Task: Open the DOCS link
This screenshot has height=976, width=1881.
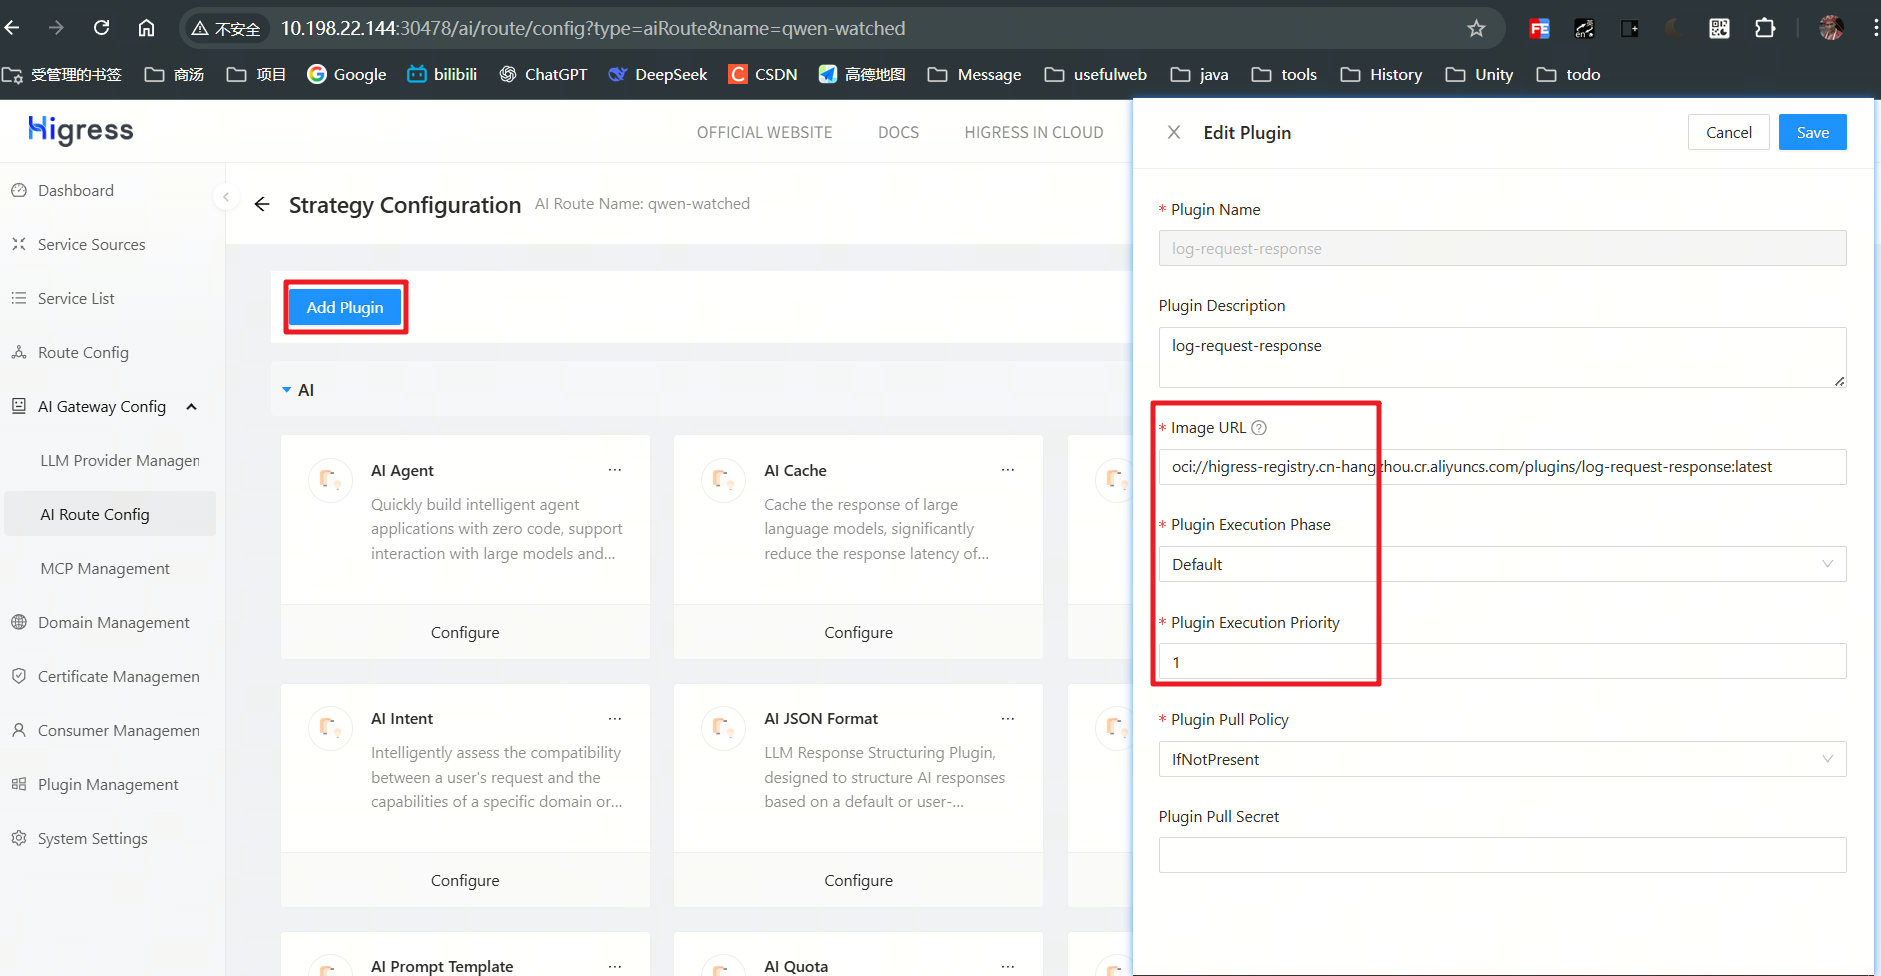Action: pos(898,132)
